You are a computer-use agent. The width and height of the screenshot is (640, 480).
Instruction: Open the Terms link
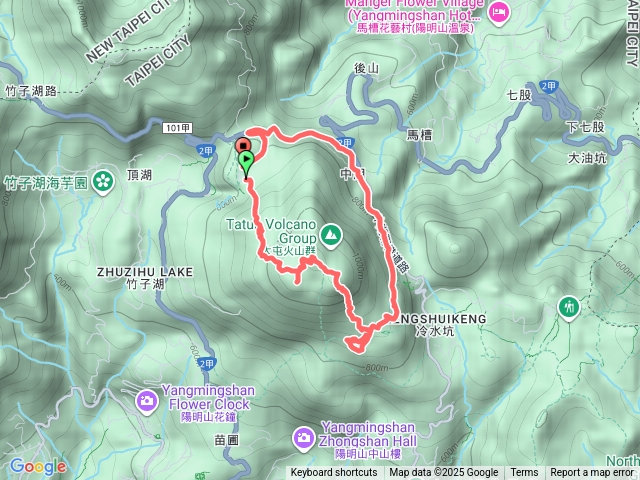[x=524, y=473]
